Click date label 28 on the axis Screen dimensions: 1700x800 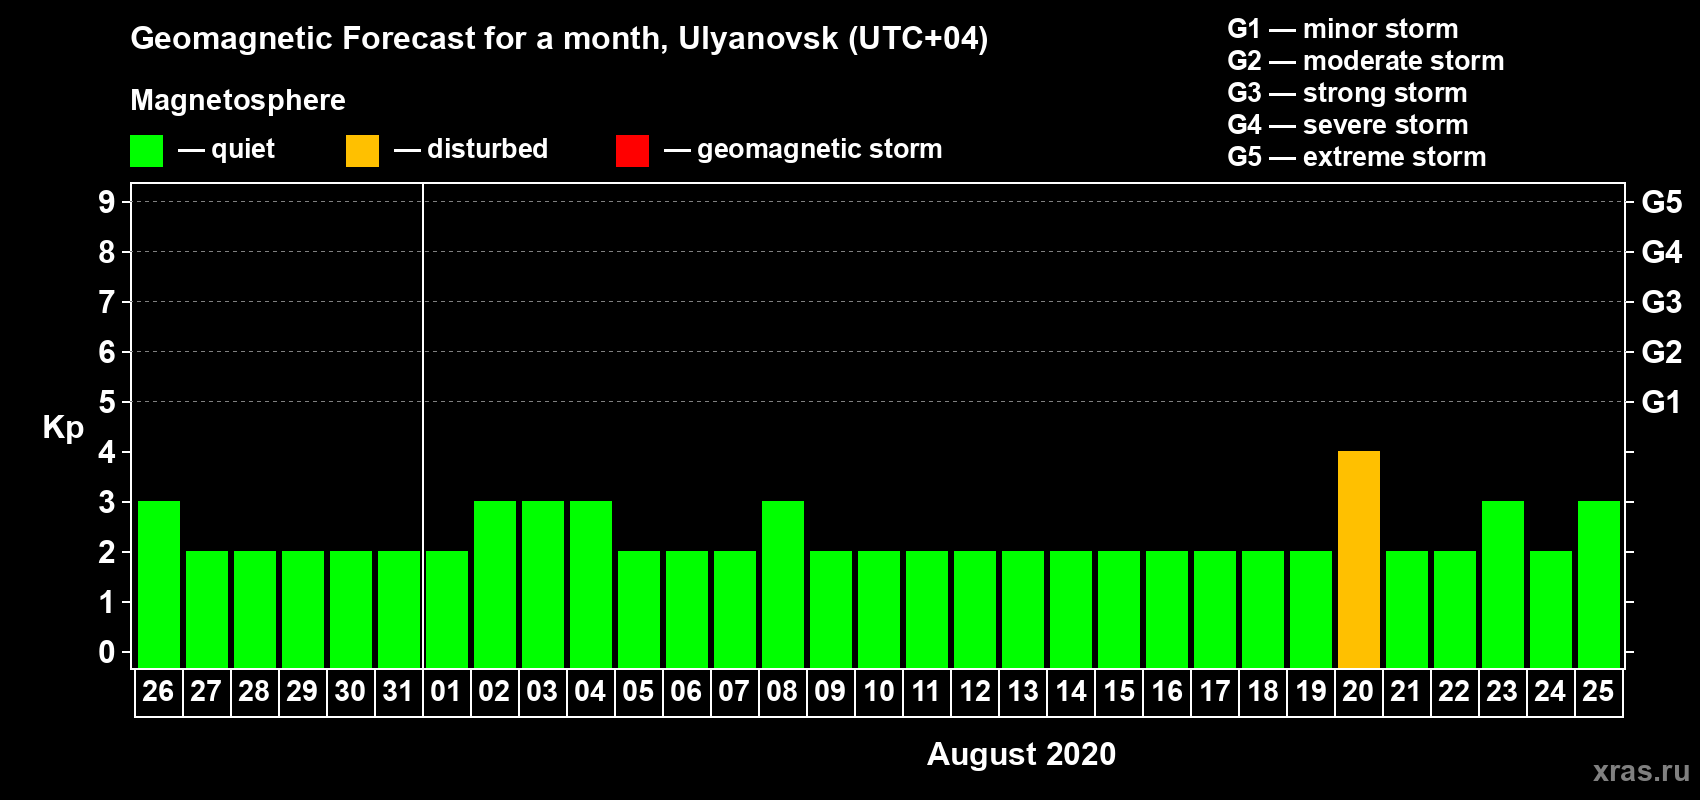254,692
